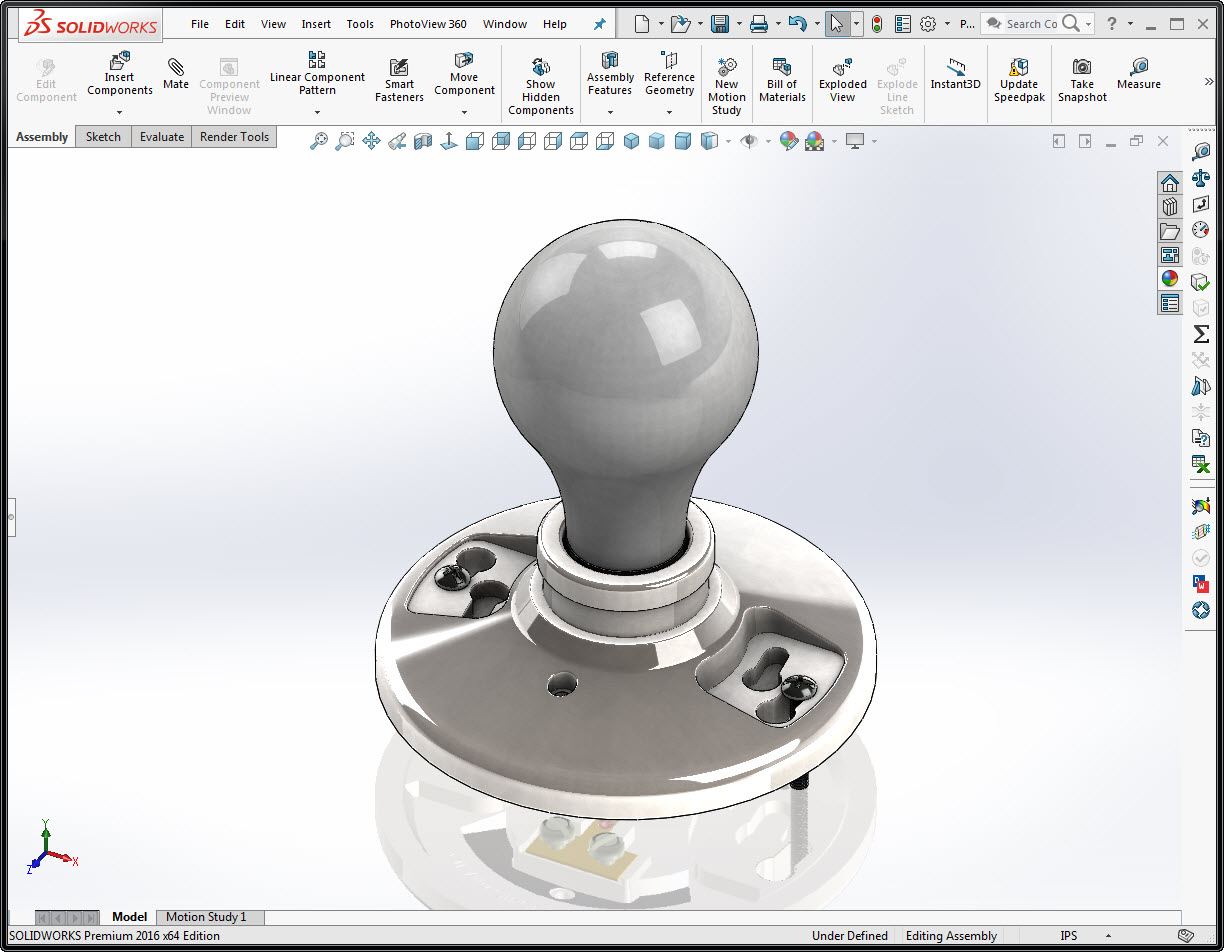Expand Linear Component Pattern dropdown arrow
The height and width of the screenshot is (952, 1224).
tap(317, 112)
